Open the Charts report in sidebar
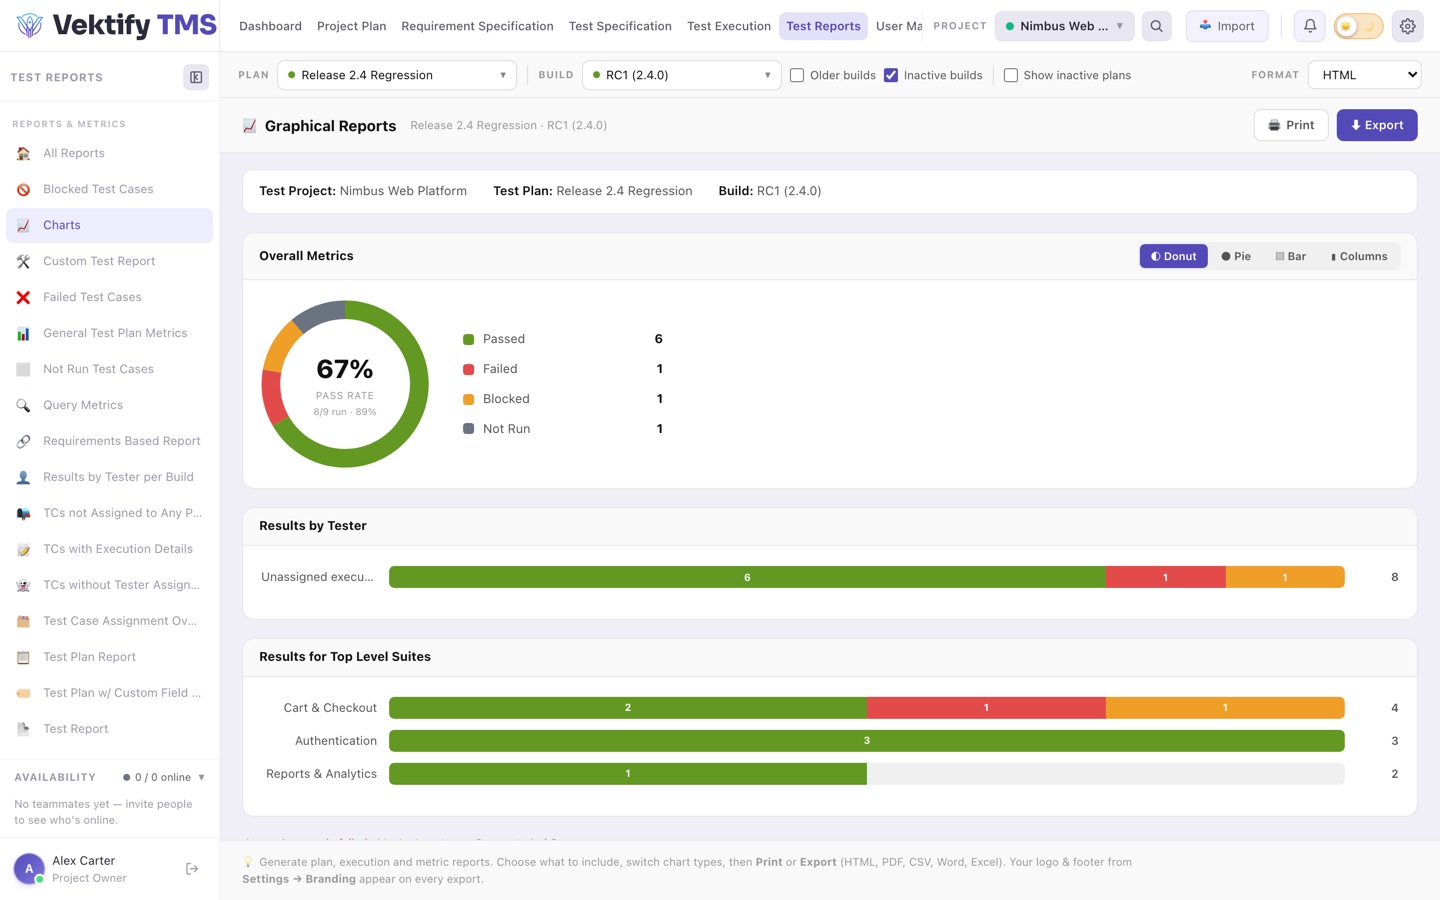Viewport: 1440px width, 900px height. pos(110,225)
